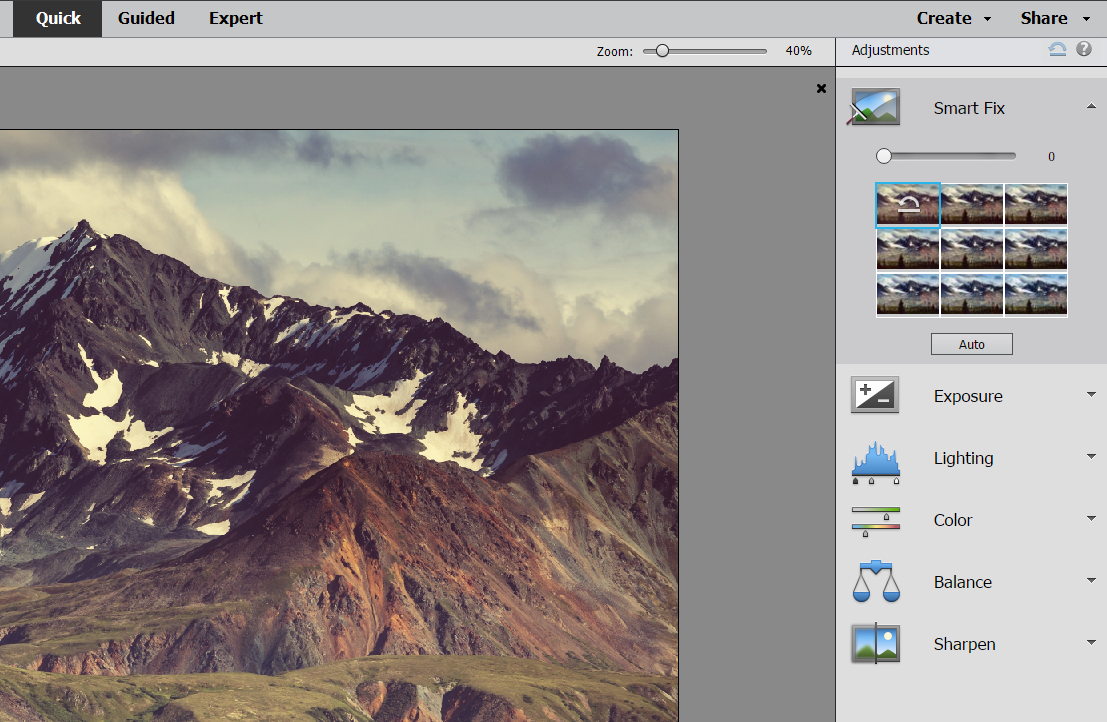The image size is (1107, 722).
Task: Open the Share dropdown menu
Action: (x=1053, y=17)
